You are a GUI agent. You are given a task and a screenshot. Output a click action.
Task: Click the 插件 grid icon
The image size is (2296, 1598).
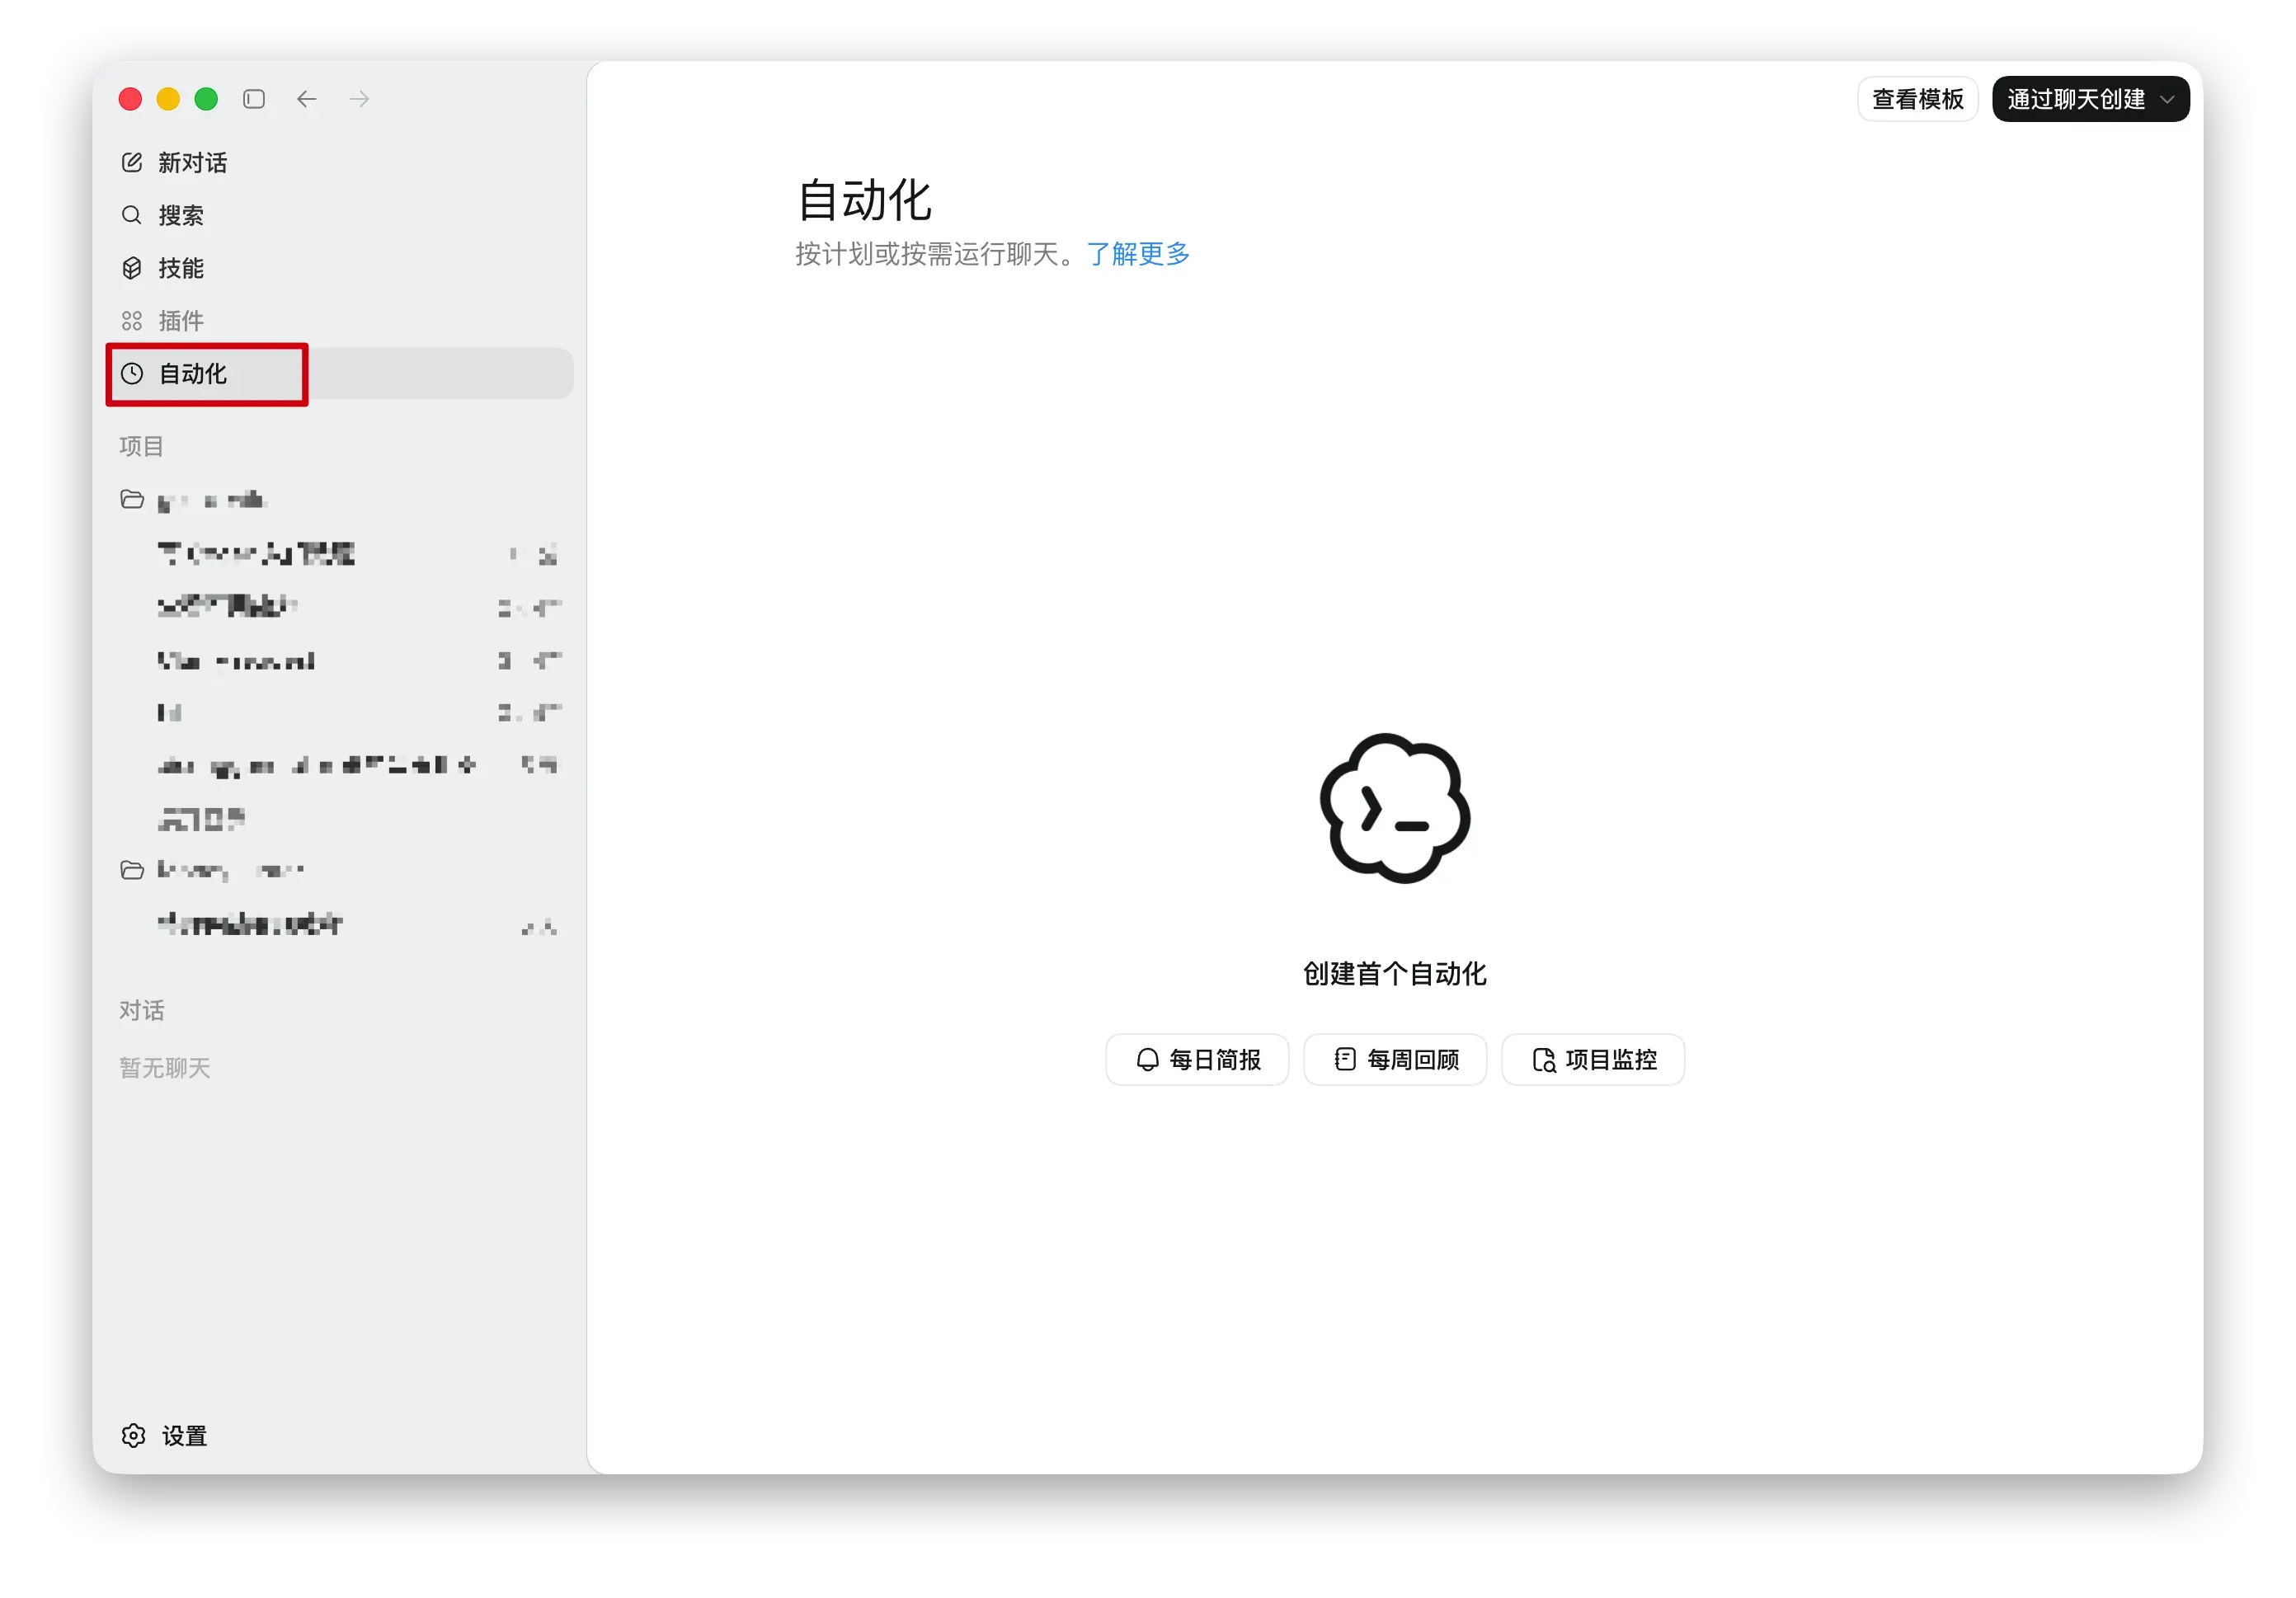[x=132, y=321]
